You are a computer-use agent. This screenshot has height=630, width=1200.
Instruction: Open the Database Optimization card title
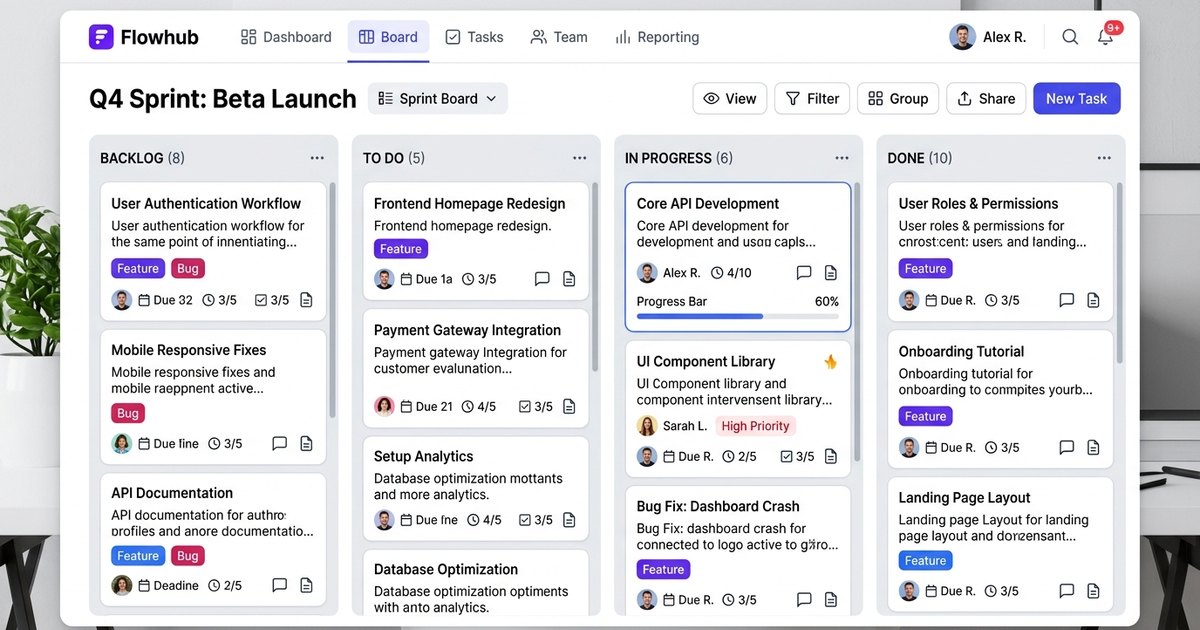(446, 569)
